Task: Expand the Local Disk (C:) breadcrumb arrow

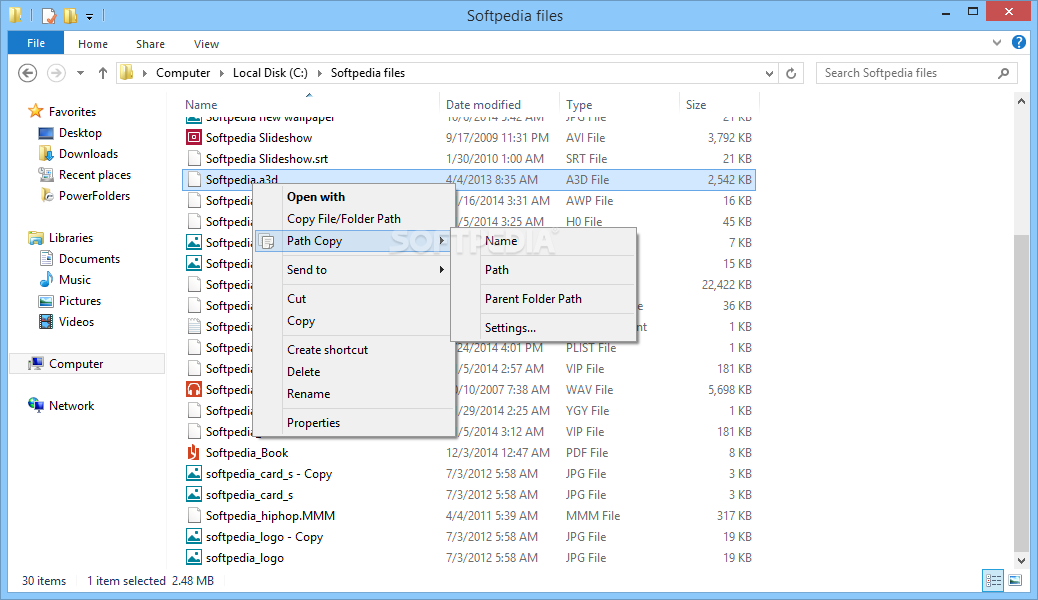Action: [320, 73]
